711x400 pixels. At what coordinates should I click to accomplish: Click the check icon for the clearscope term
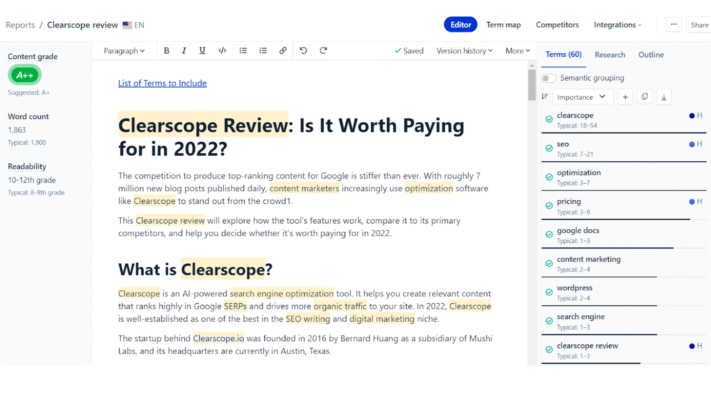(x=549, y=119)
